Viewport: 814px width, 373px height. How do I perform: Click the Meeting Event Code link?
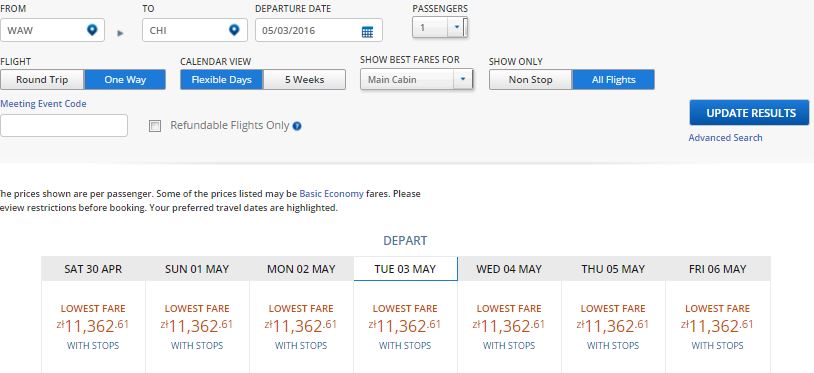tap(44, 104)
